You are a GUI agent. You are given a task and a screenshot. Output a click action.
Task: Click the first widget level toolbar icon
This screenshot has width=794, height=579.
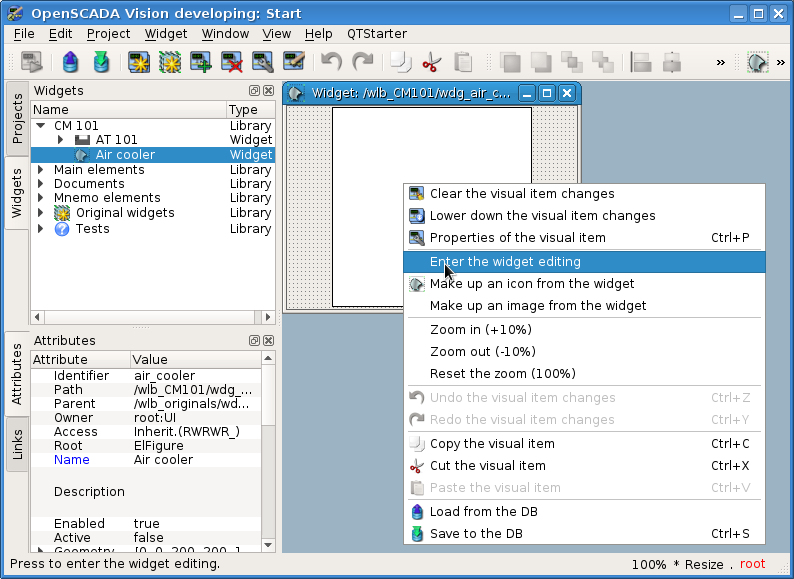(x=510, y=62)
